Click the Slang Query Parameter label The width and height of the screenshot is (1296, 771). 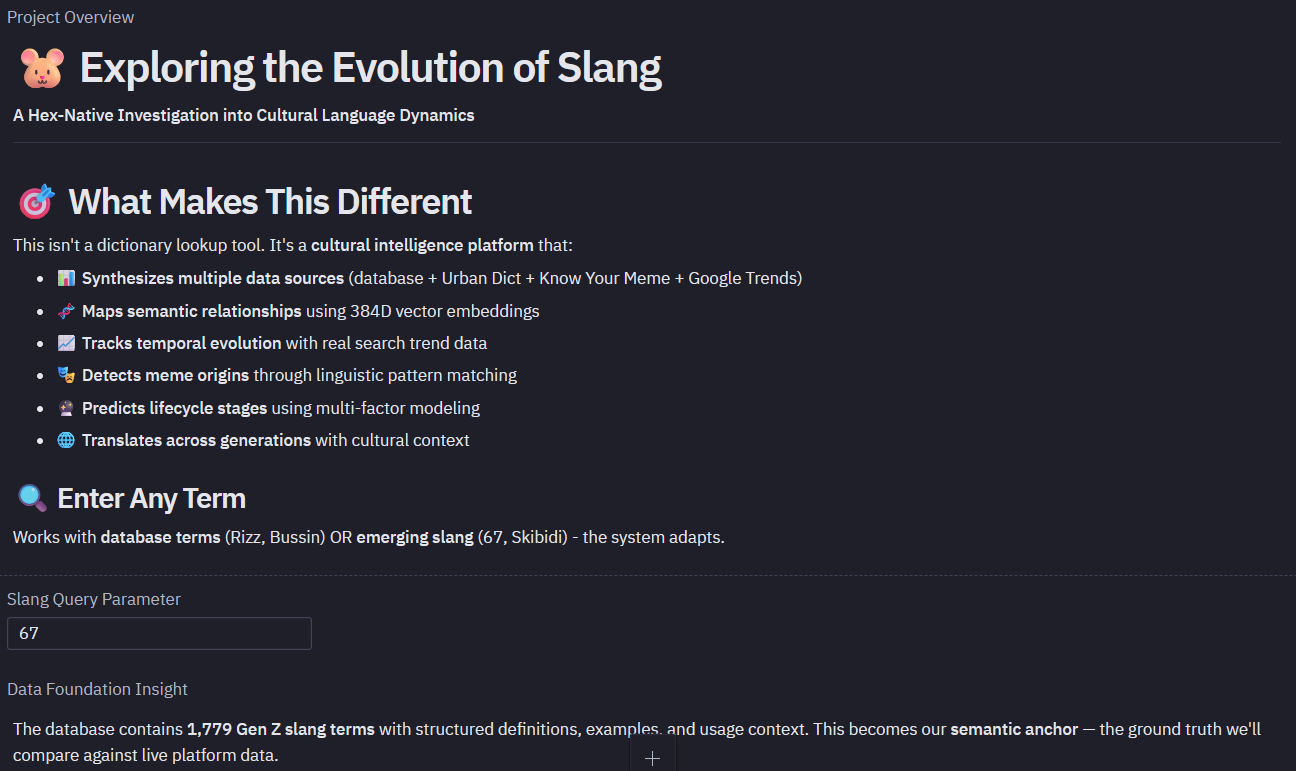(94, 599)
